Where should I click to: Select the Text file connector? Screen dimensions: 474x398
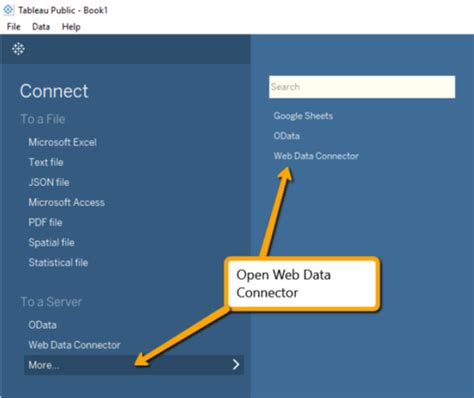pyautogui.click(x=46, y=162)
